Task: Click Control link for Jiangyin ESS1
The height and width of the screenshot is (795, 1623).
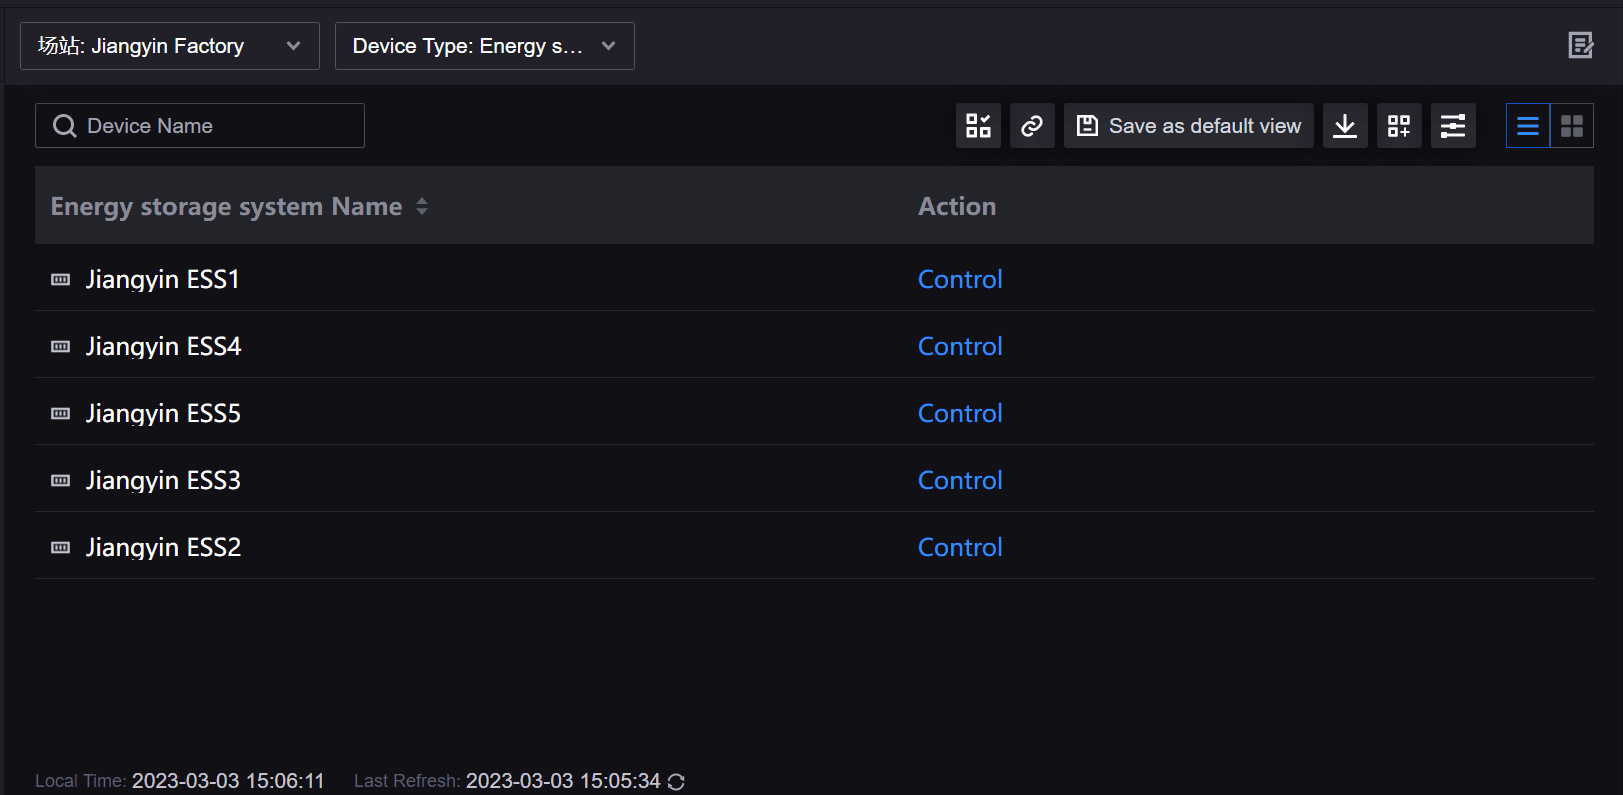Action: click(x=960, y=279)
